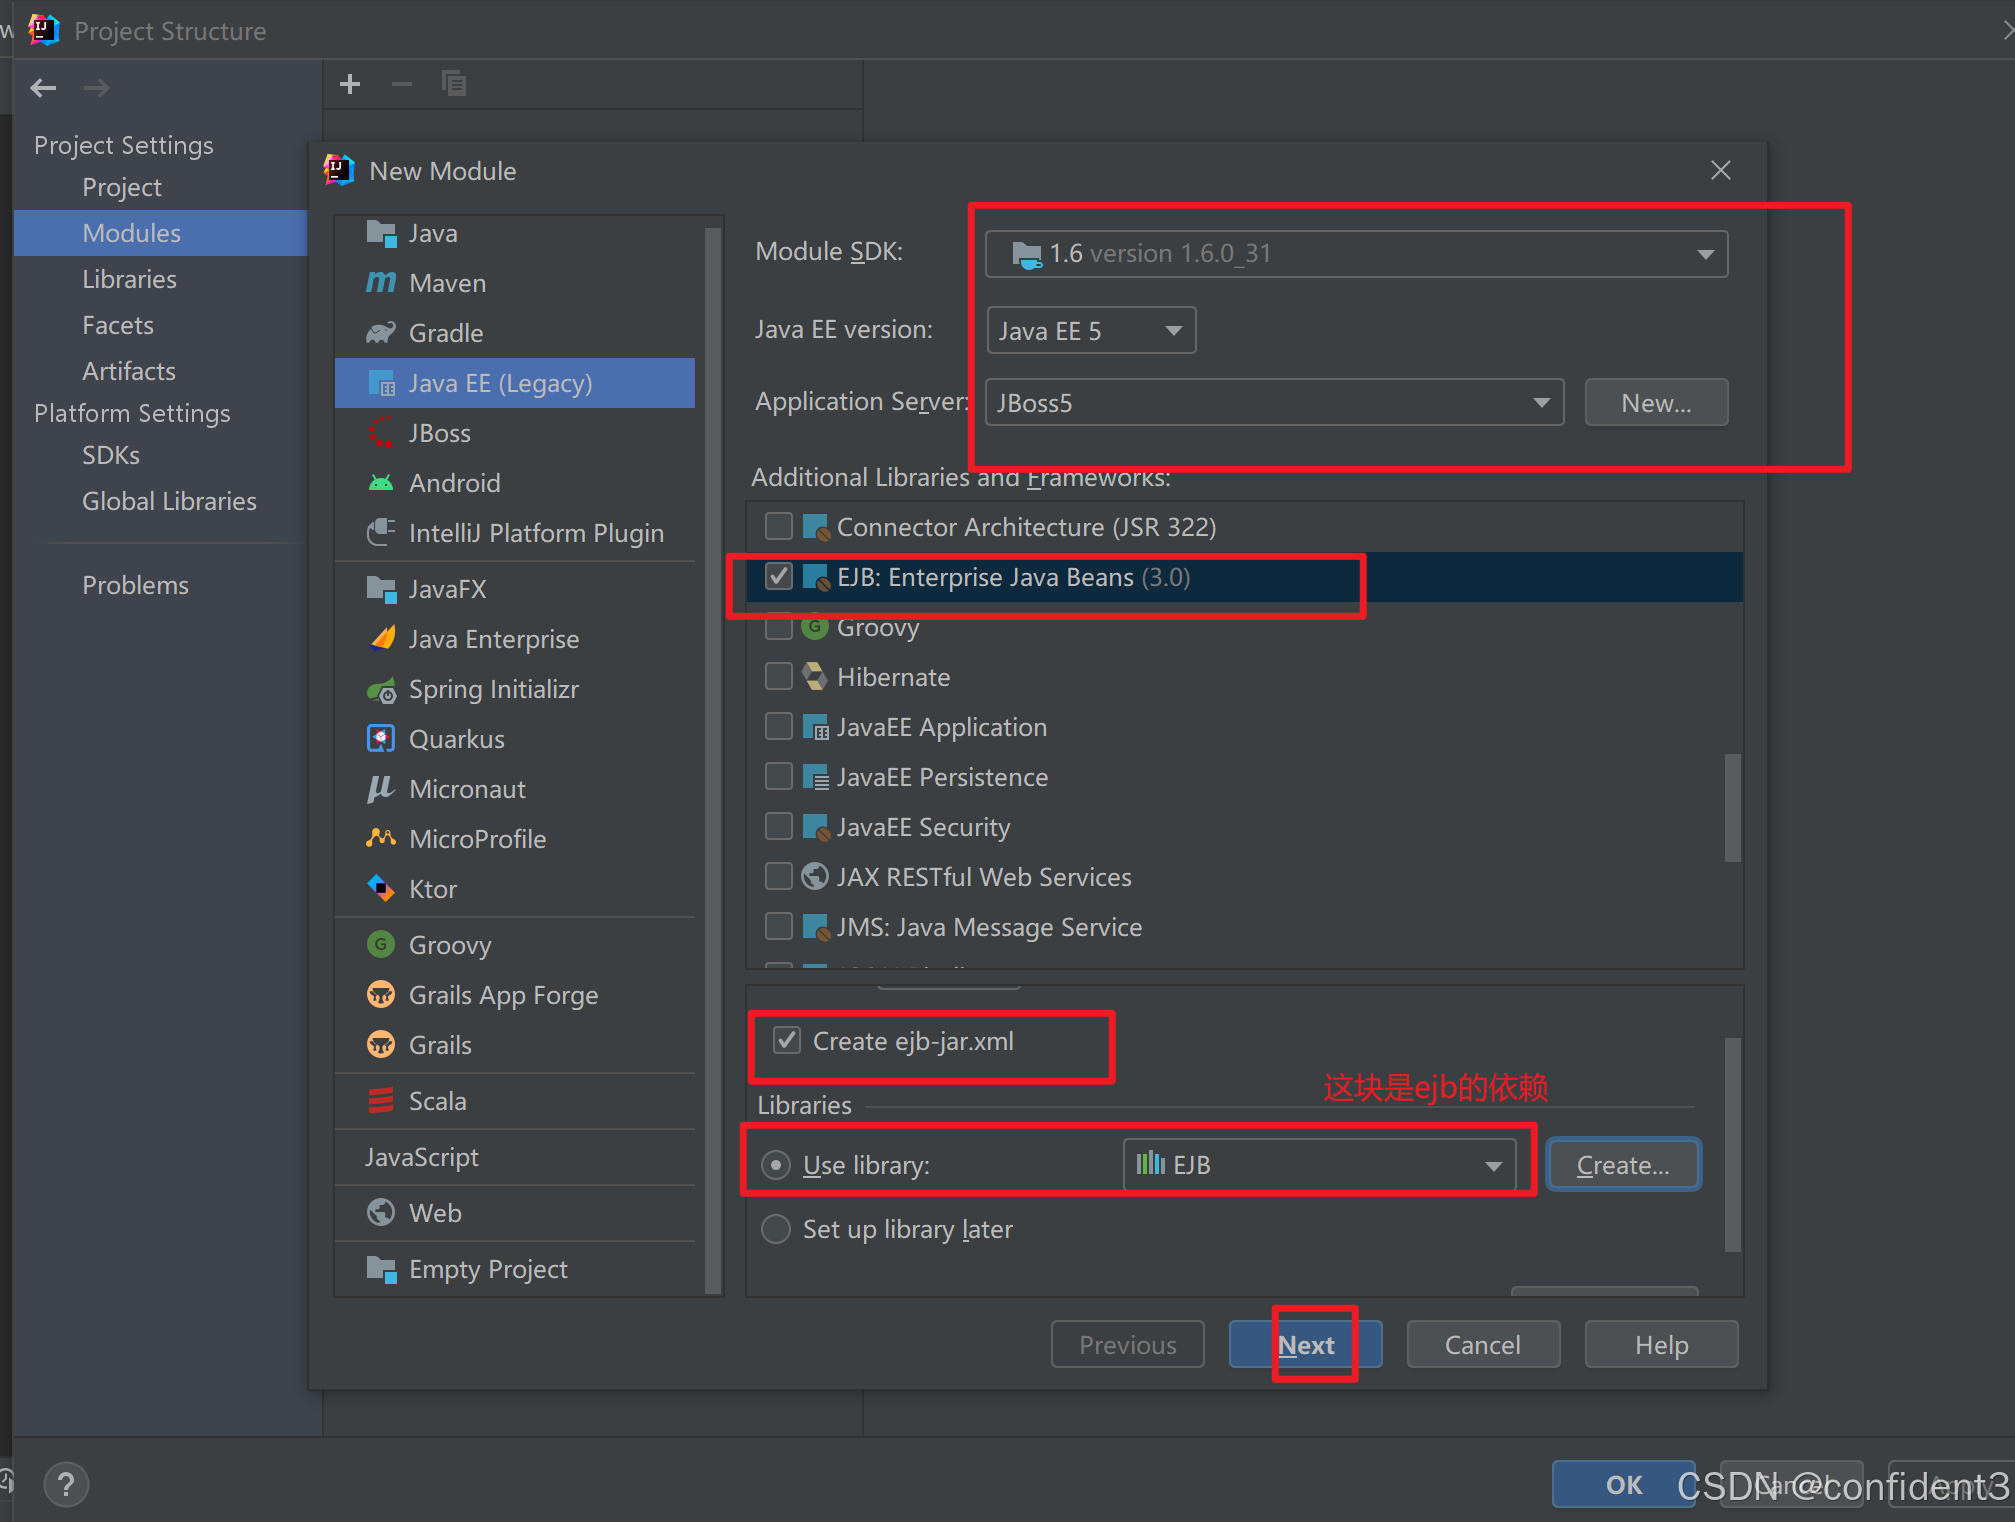The width and height of the screenshot is (2015, 1522).
Task: Select the Set up library later radio
Action: pyautogui.click(x=776, y=1229)
